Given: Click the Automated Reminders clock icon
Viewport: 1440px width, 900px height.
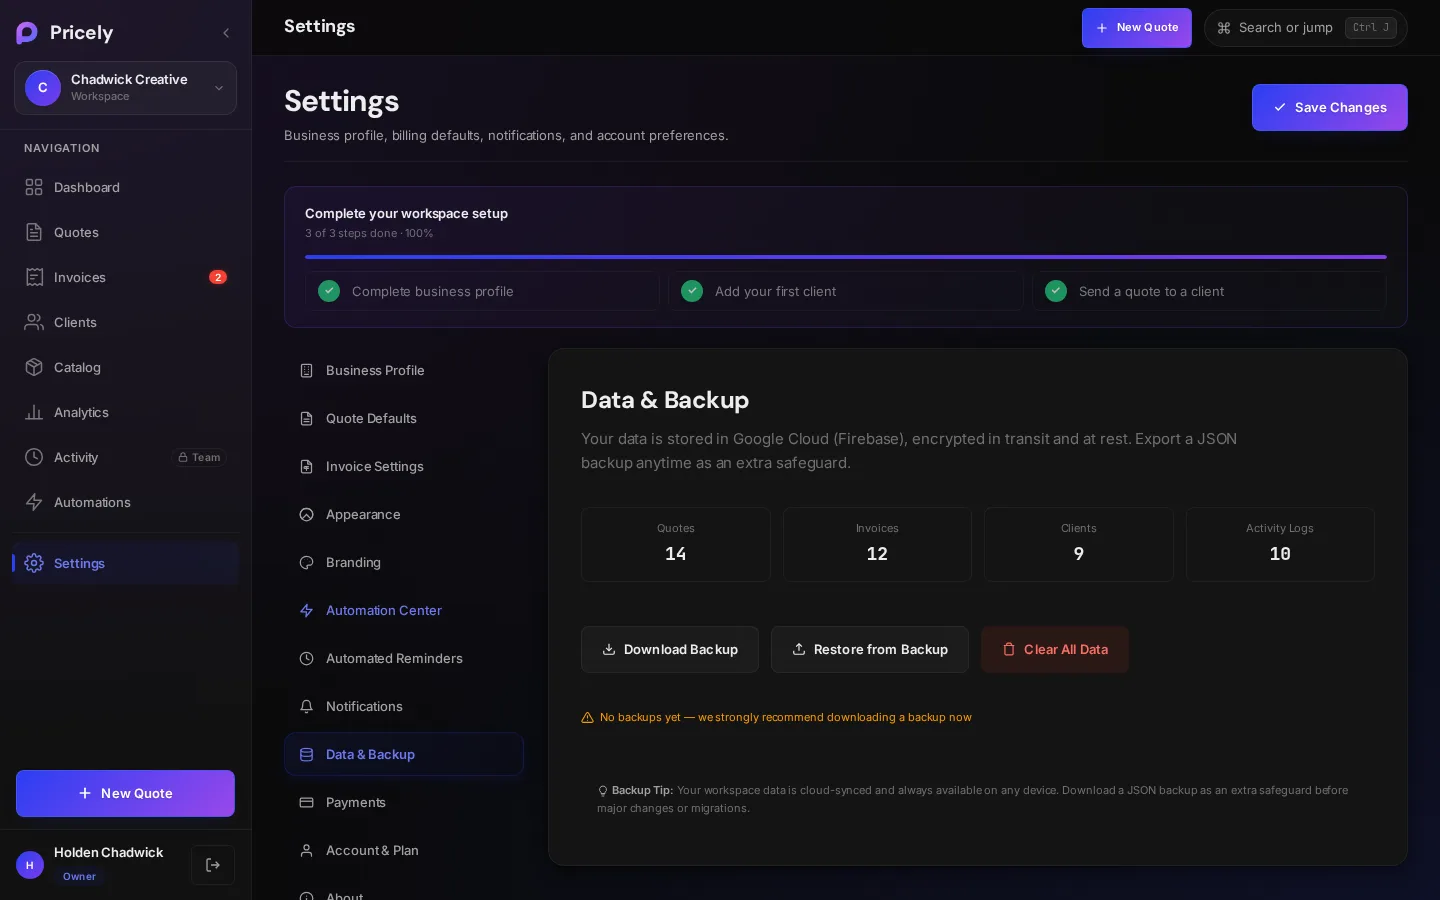Looking at the screenshot, I should 307,658.
